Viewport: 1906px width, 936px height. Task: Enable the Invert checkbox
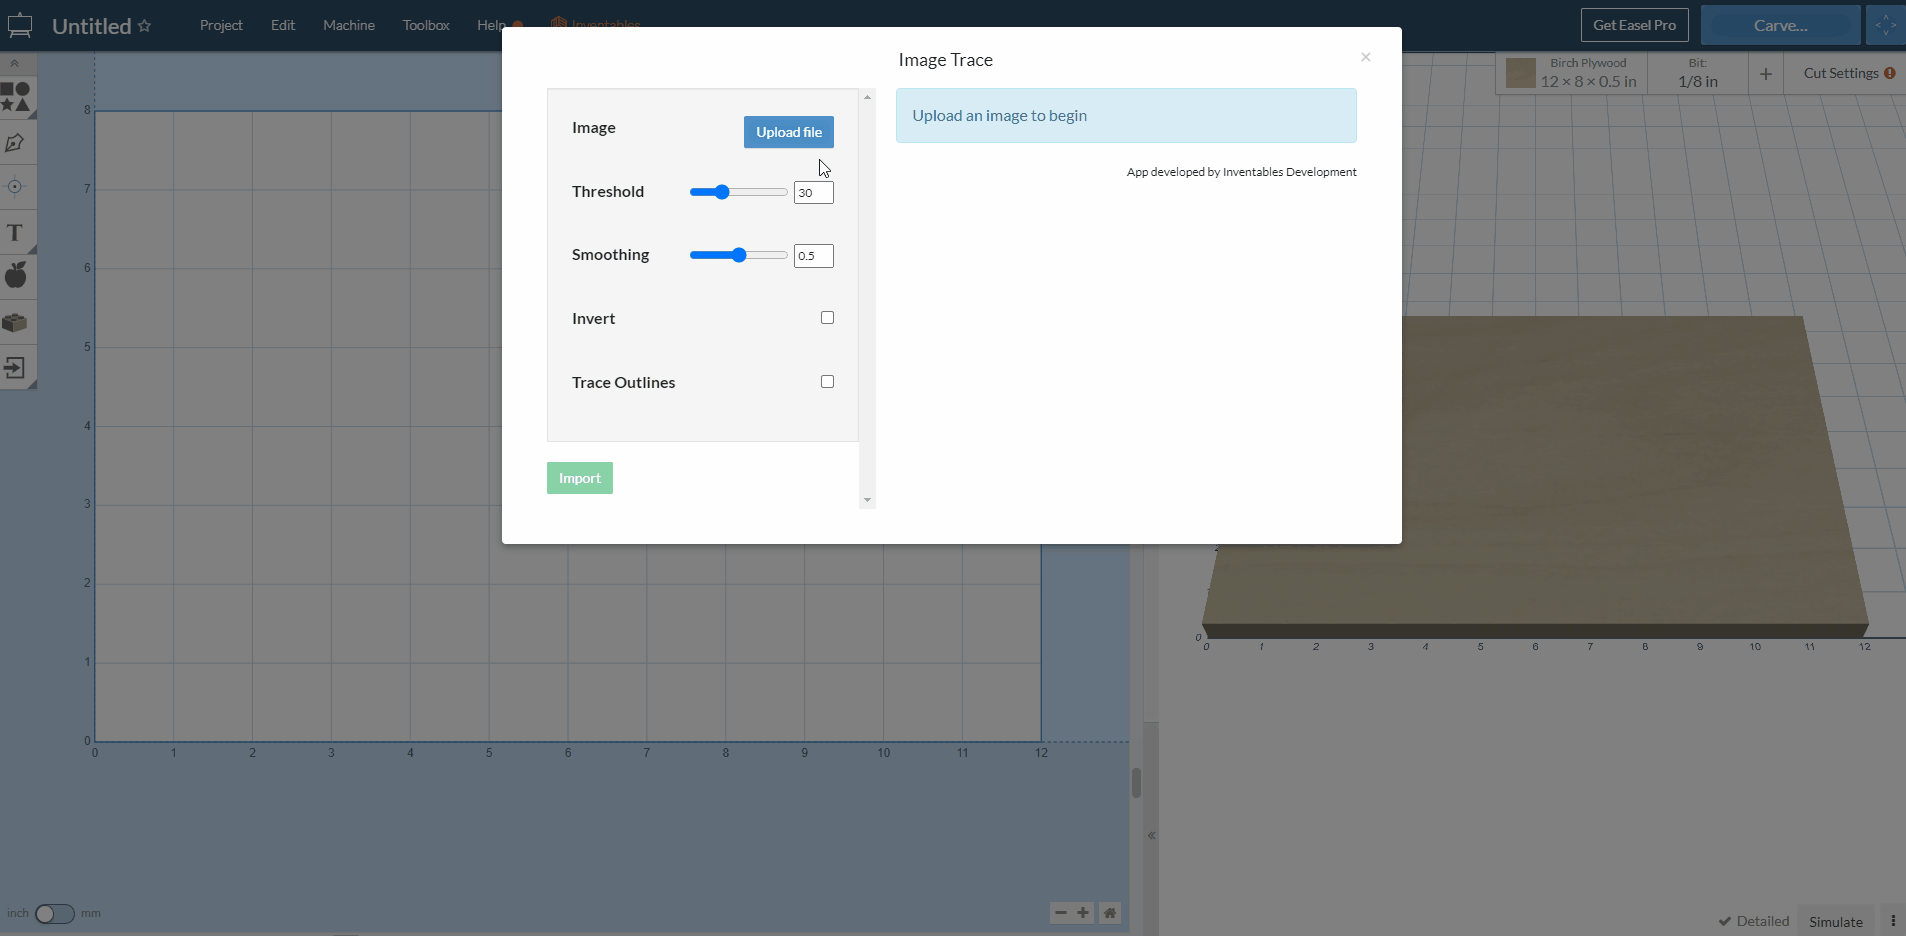point(827,318)
